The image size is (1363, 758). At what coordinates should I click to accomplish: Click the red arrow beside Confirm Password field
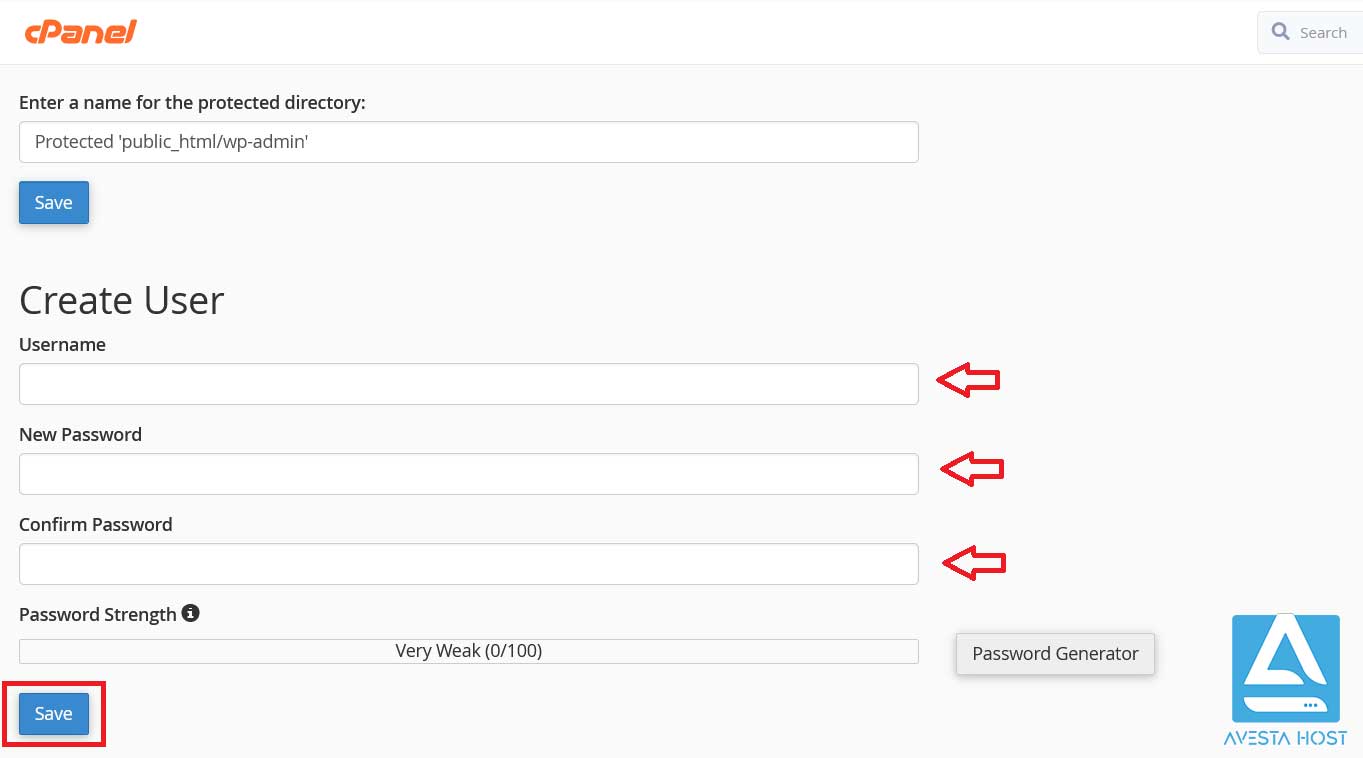tap(974, 563)
